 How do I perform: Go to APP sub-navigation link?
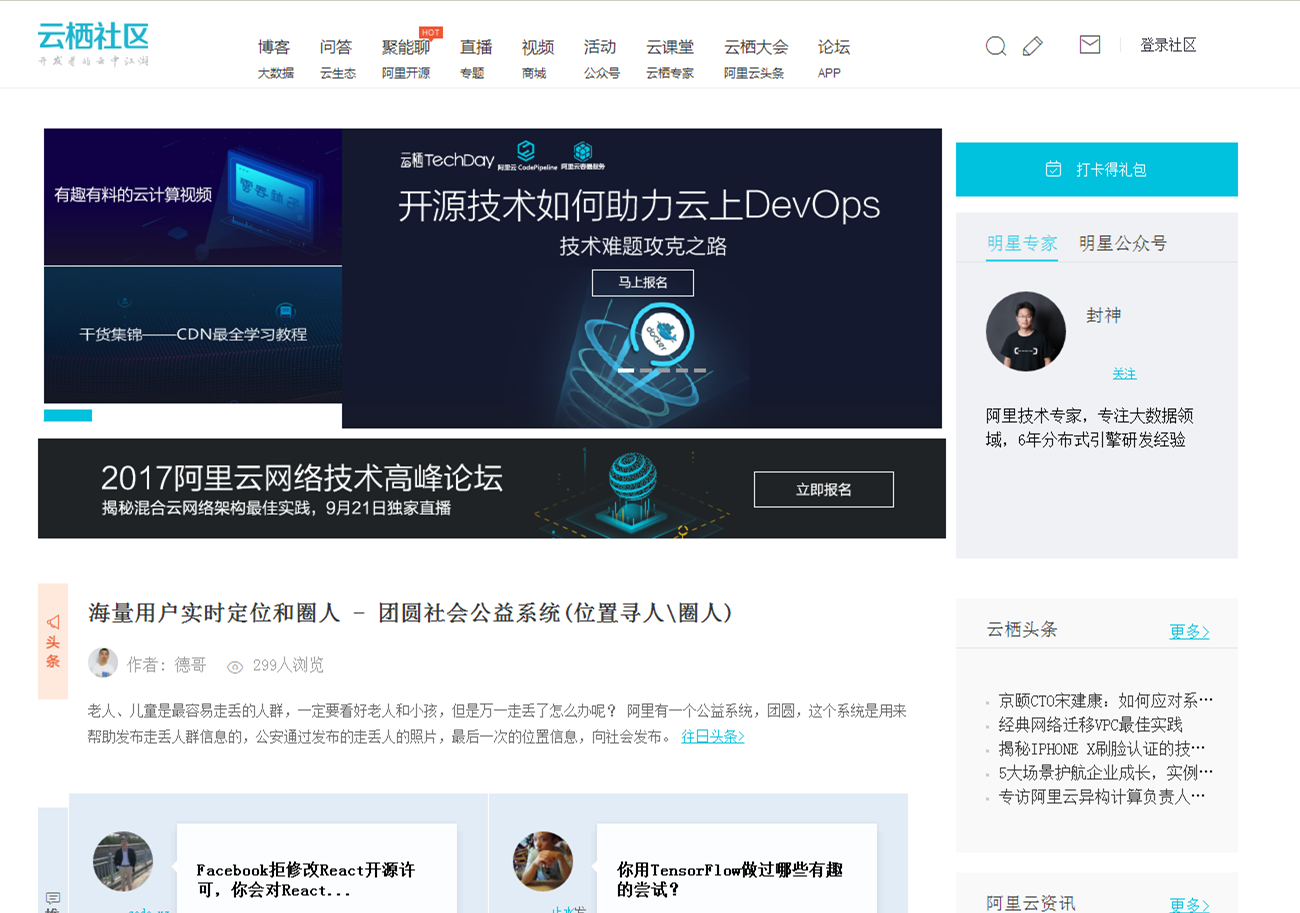click(829, 73)
